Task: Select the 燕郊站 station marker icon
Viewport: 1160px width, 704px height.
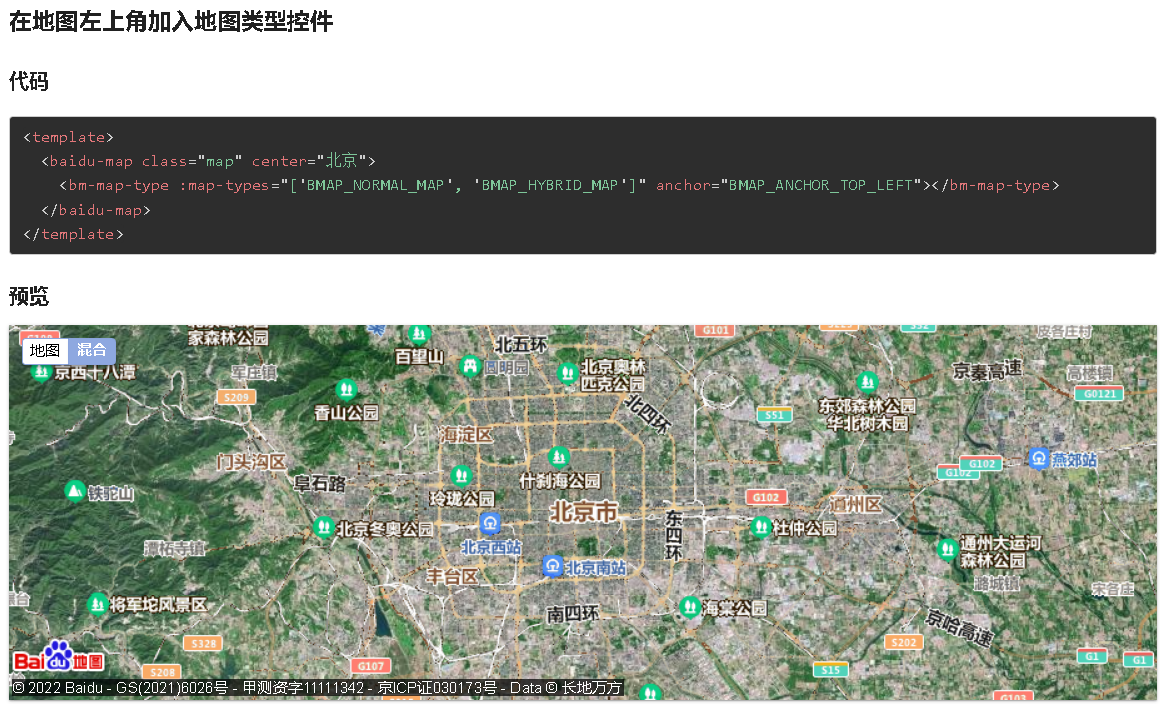Action: click(x=1040, y=459)
